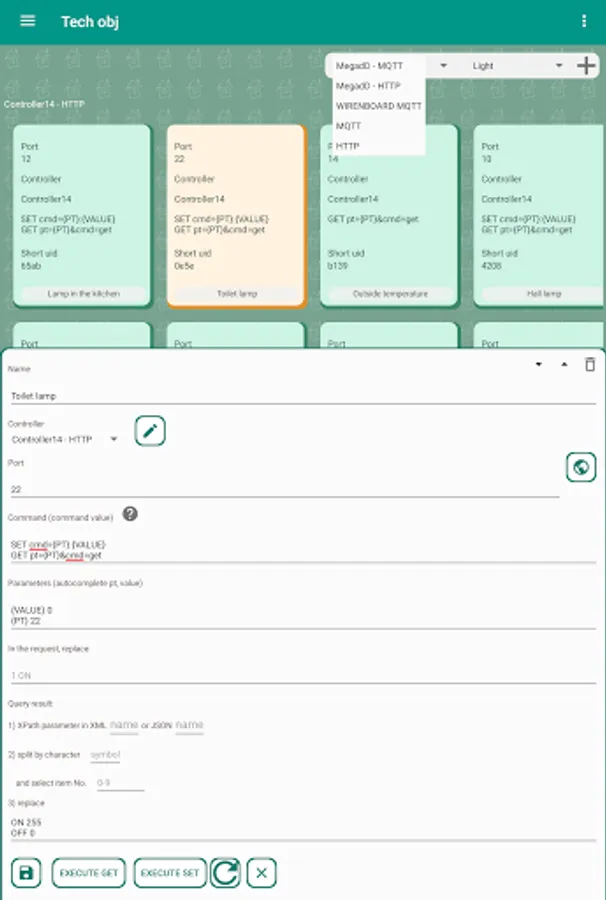Viewport: 606px width, 900px height.
Task: Choose MQTT option from list
Action: [379, 126]
